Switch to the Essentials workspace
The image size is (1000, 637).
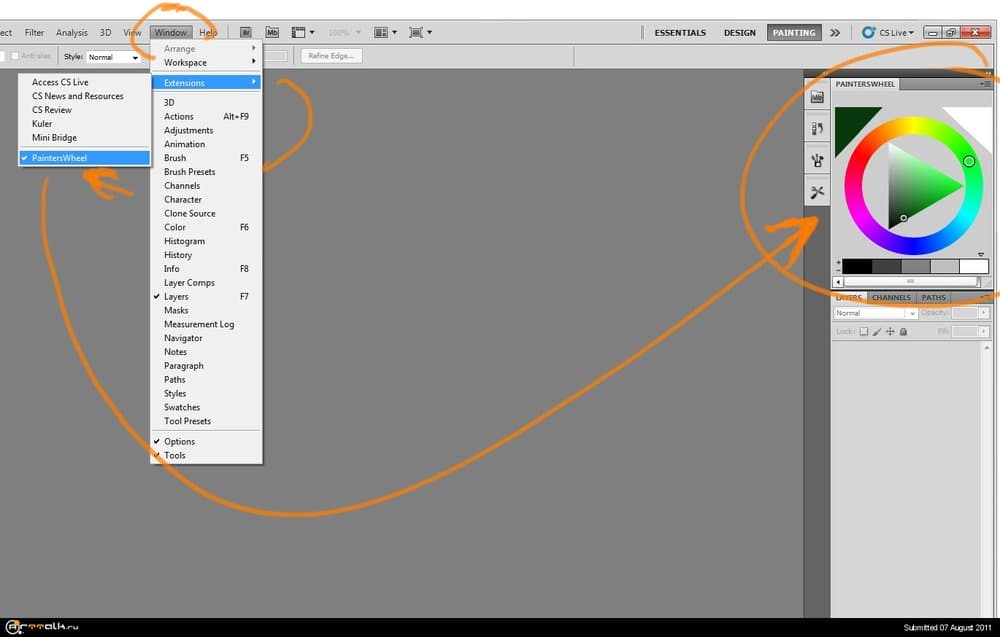680,33
